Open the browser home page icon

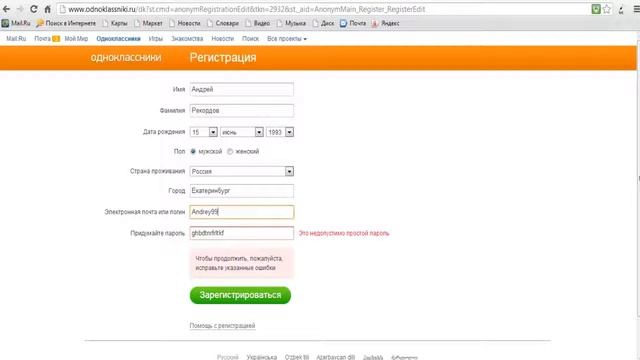47,9
